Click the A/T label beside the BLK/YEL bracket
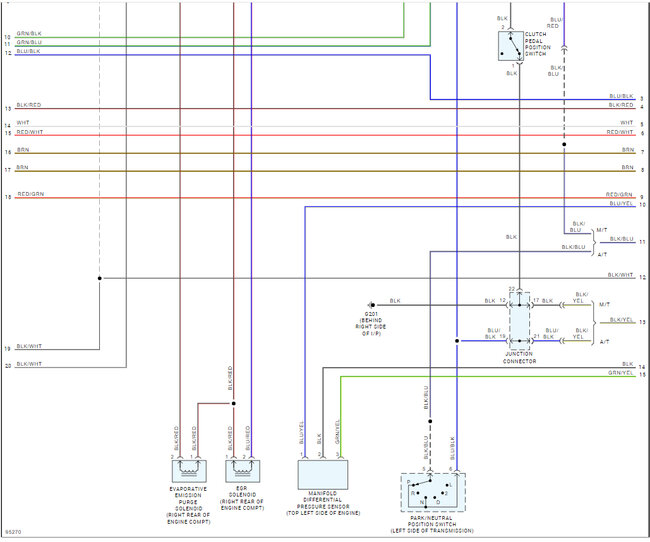The height and width of the screenshot is (542, 650). [x=604, y=342]
